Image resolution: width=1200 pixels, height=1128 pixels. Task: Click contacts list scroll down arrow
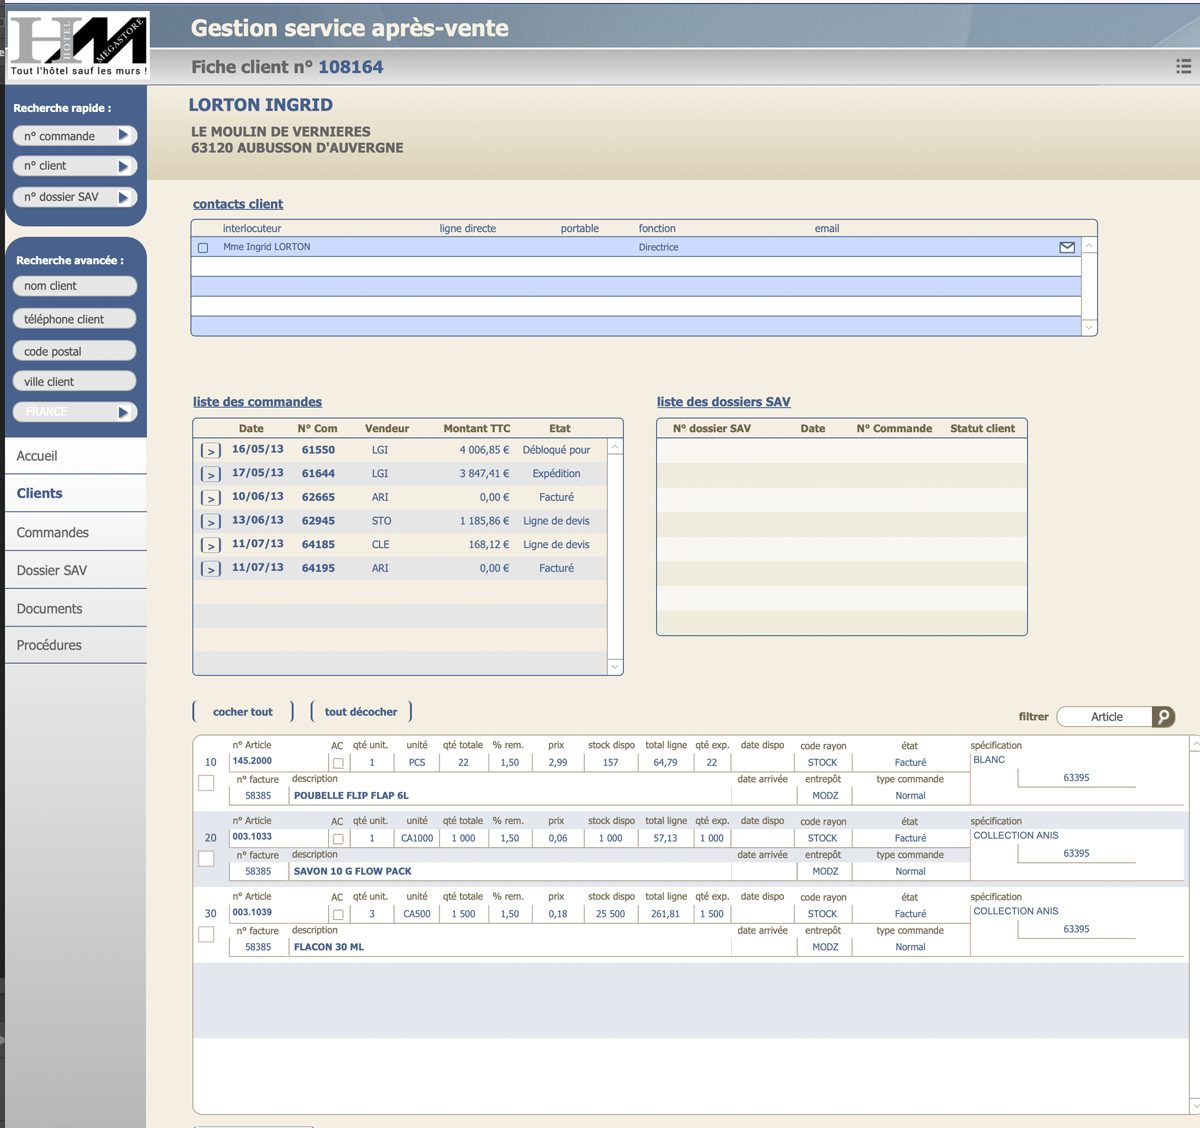pyautogui.click(x=1089, y=327)
